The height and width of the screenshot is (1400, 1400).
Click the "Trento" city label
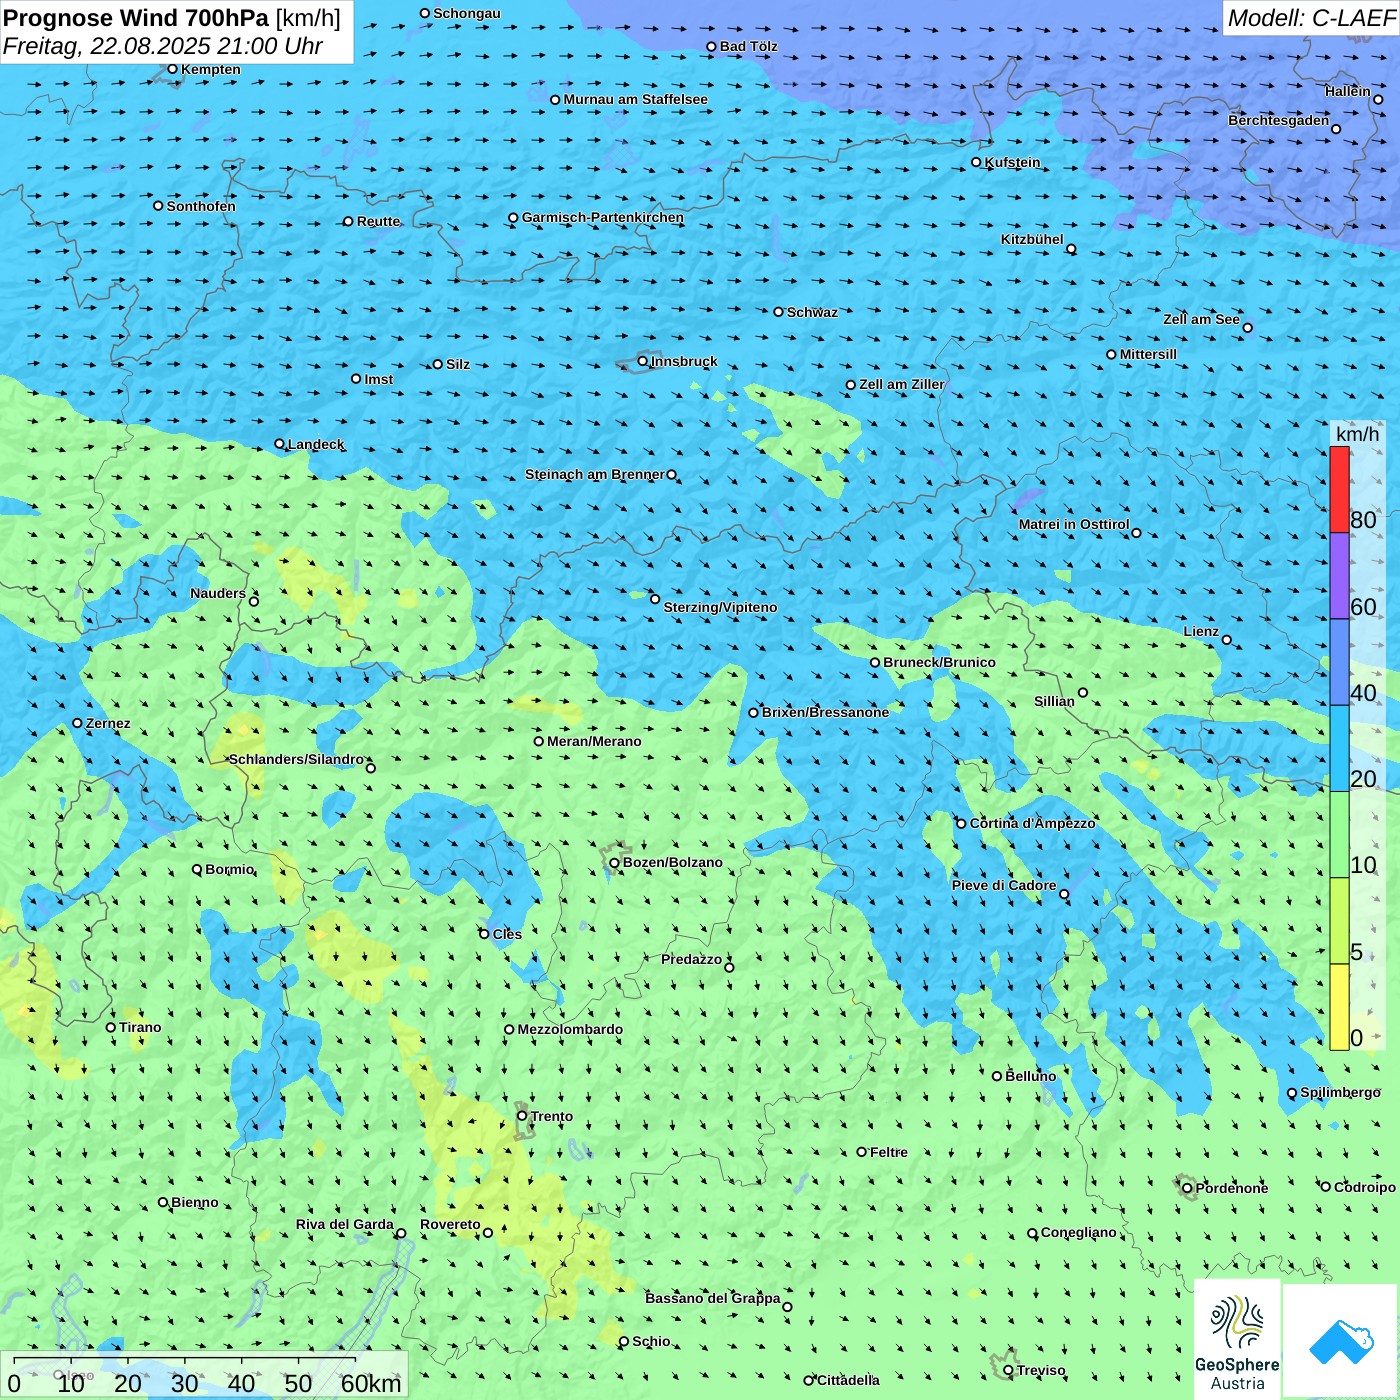[x=552, y=1116]
